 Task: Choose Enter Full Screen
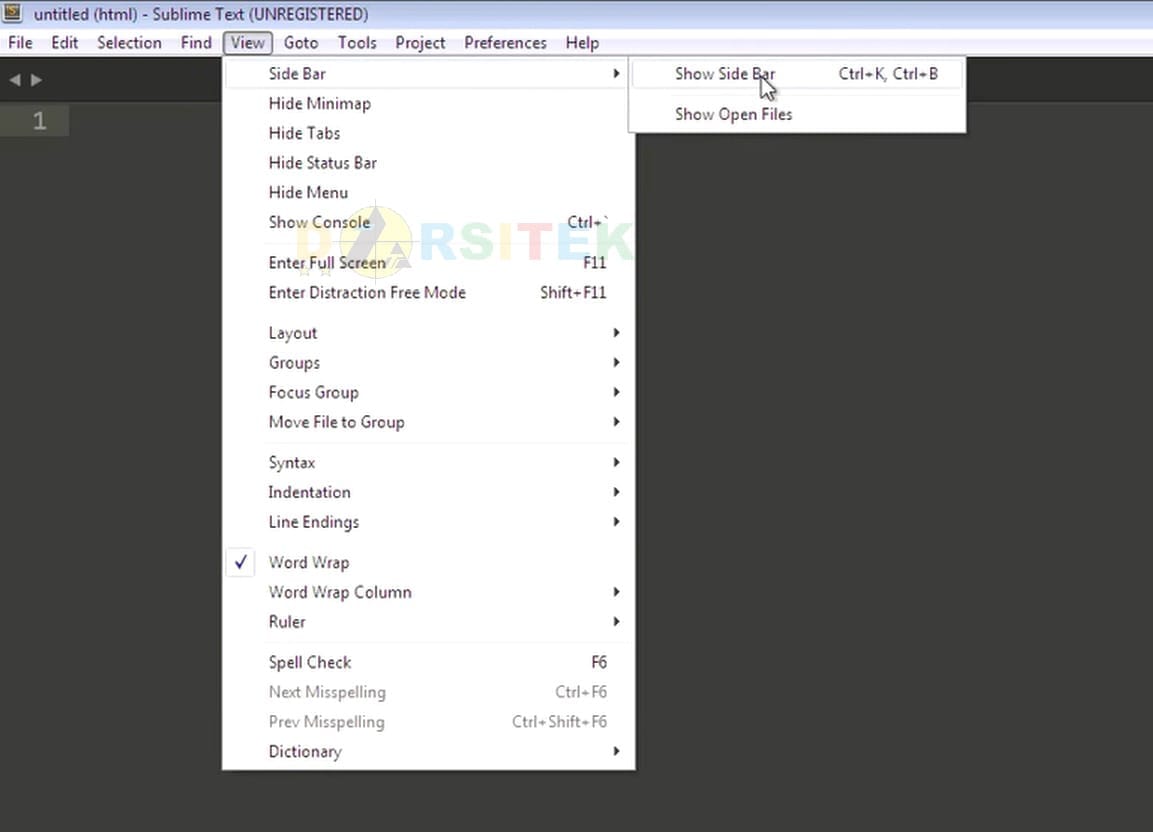click(429, 263)
